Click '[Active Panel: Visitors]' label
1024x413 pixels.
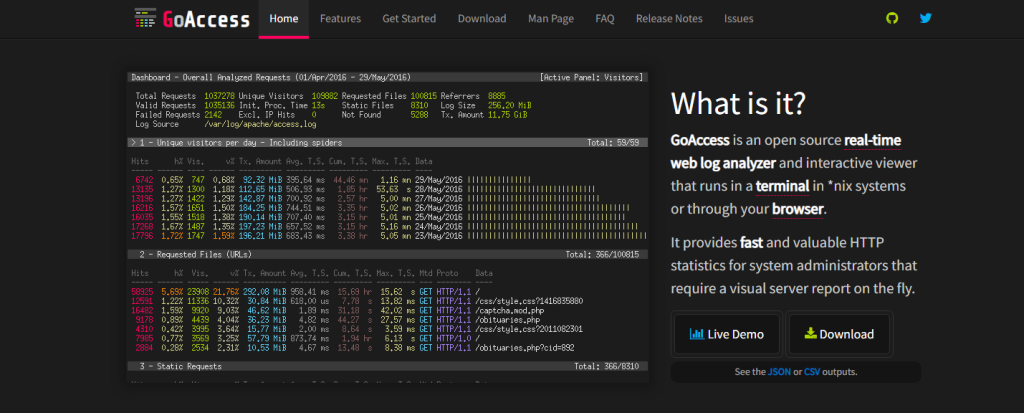click(x=592, y=77)
